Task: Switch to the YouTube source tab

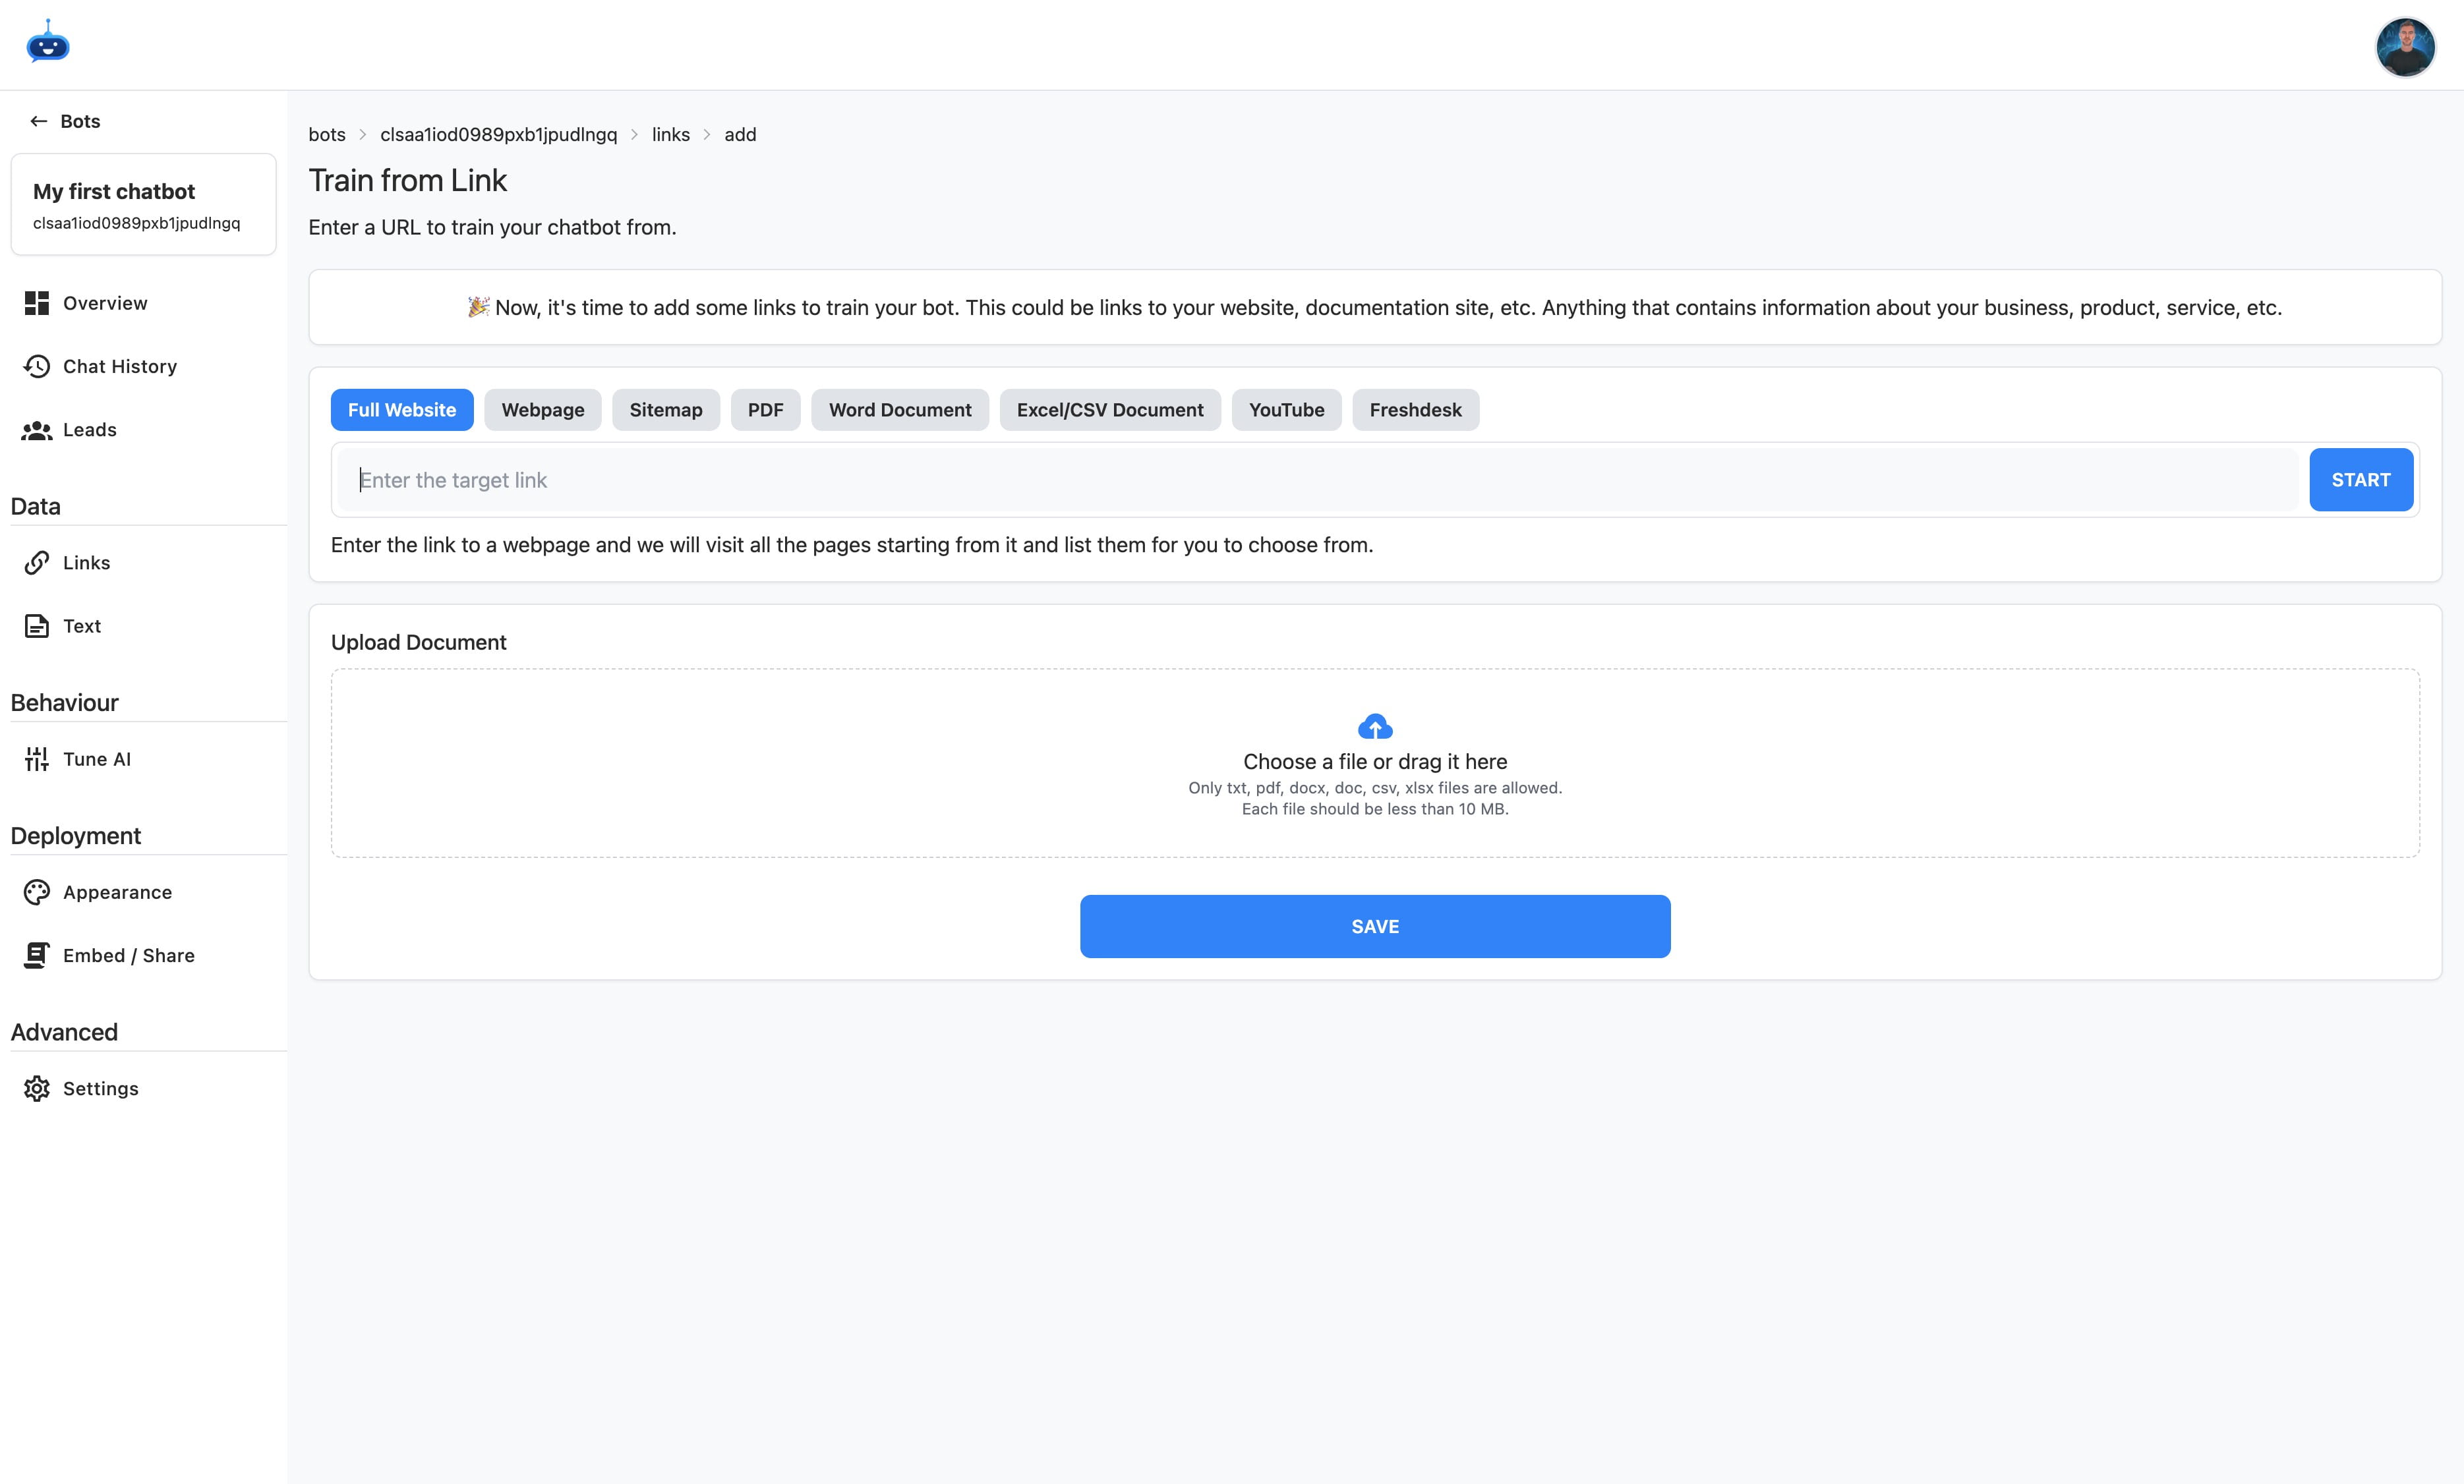Action: (1286, 410)
